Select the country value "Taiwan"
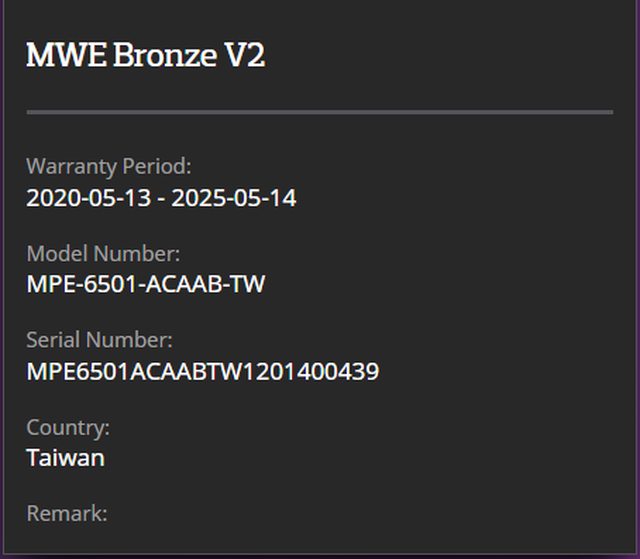 pos(65,458)
